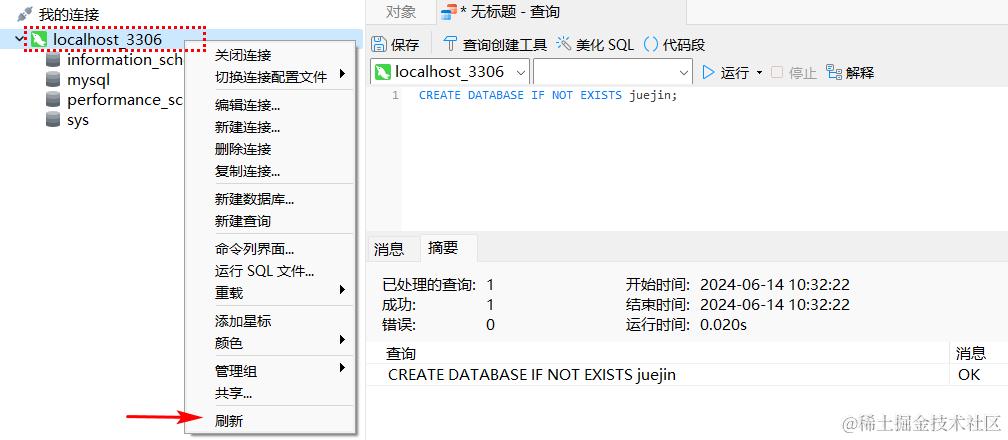Click the information_schema database icon

[53, 60]
